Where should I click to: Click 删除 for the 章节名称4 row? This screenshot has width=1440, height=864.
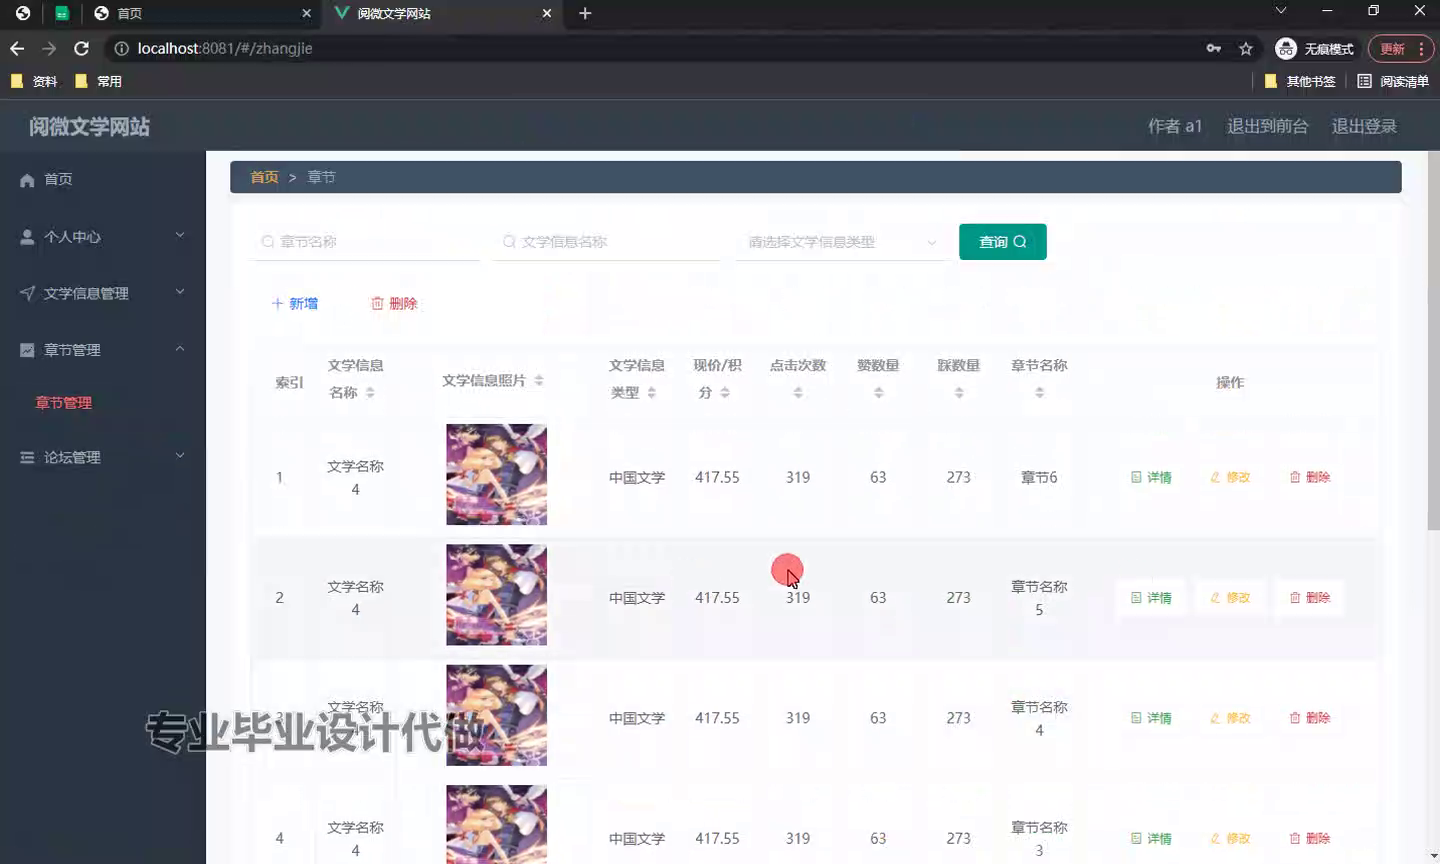(x=1310, y=718)
